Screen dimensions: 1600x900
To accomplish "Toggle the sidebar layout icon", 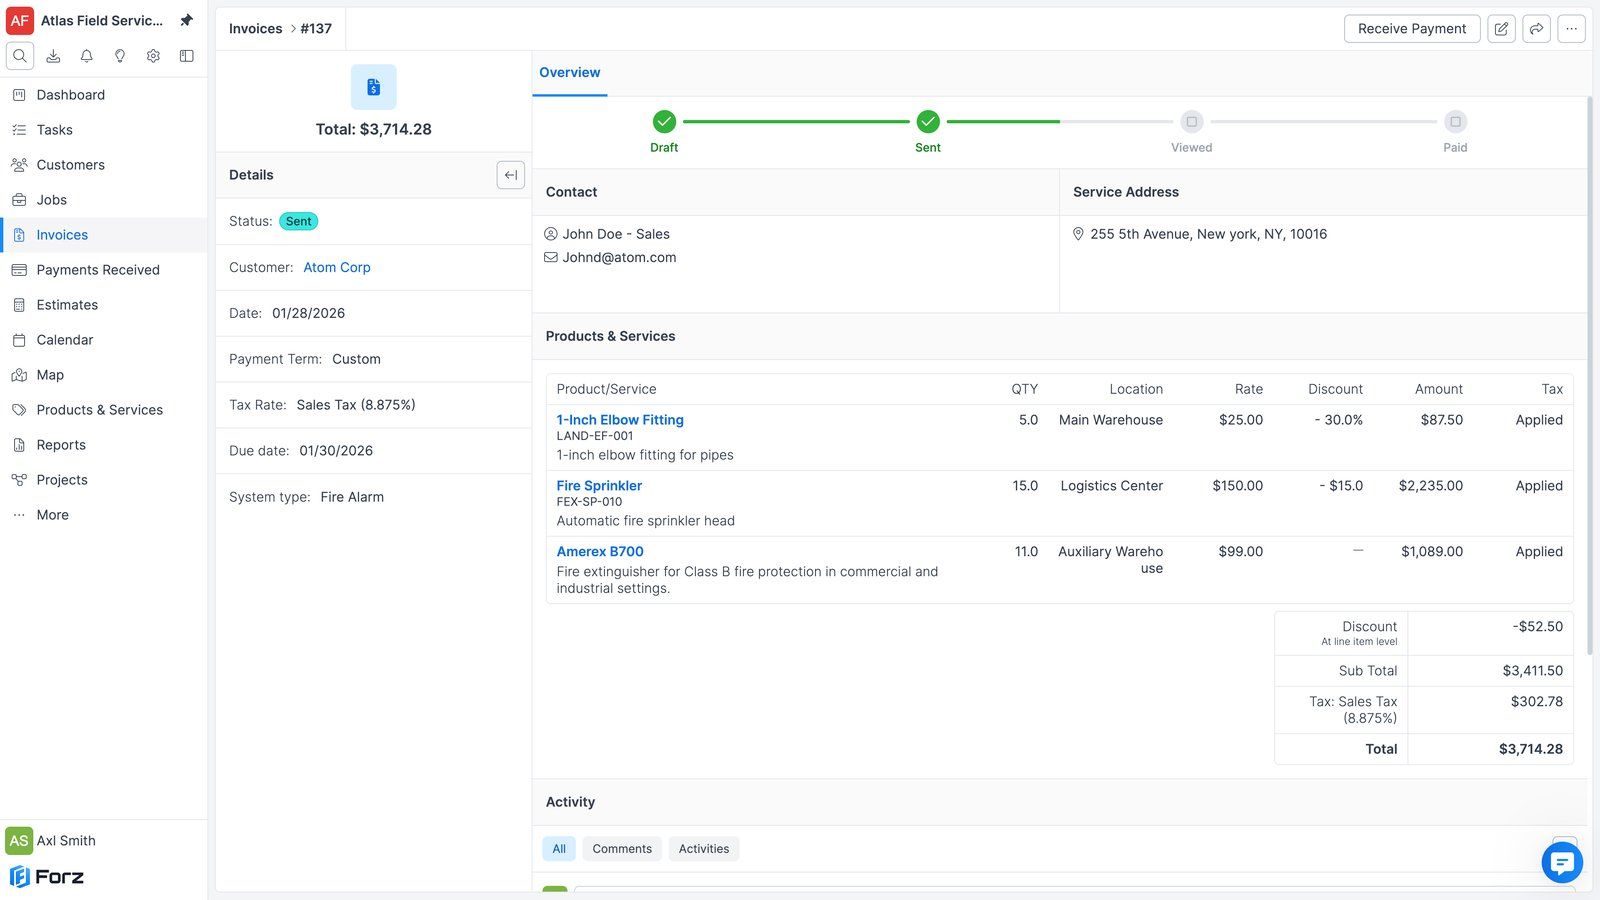I will [186, 56].
